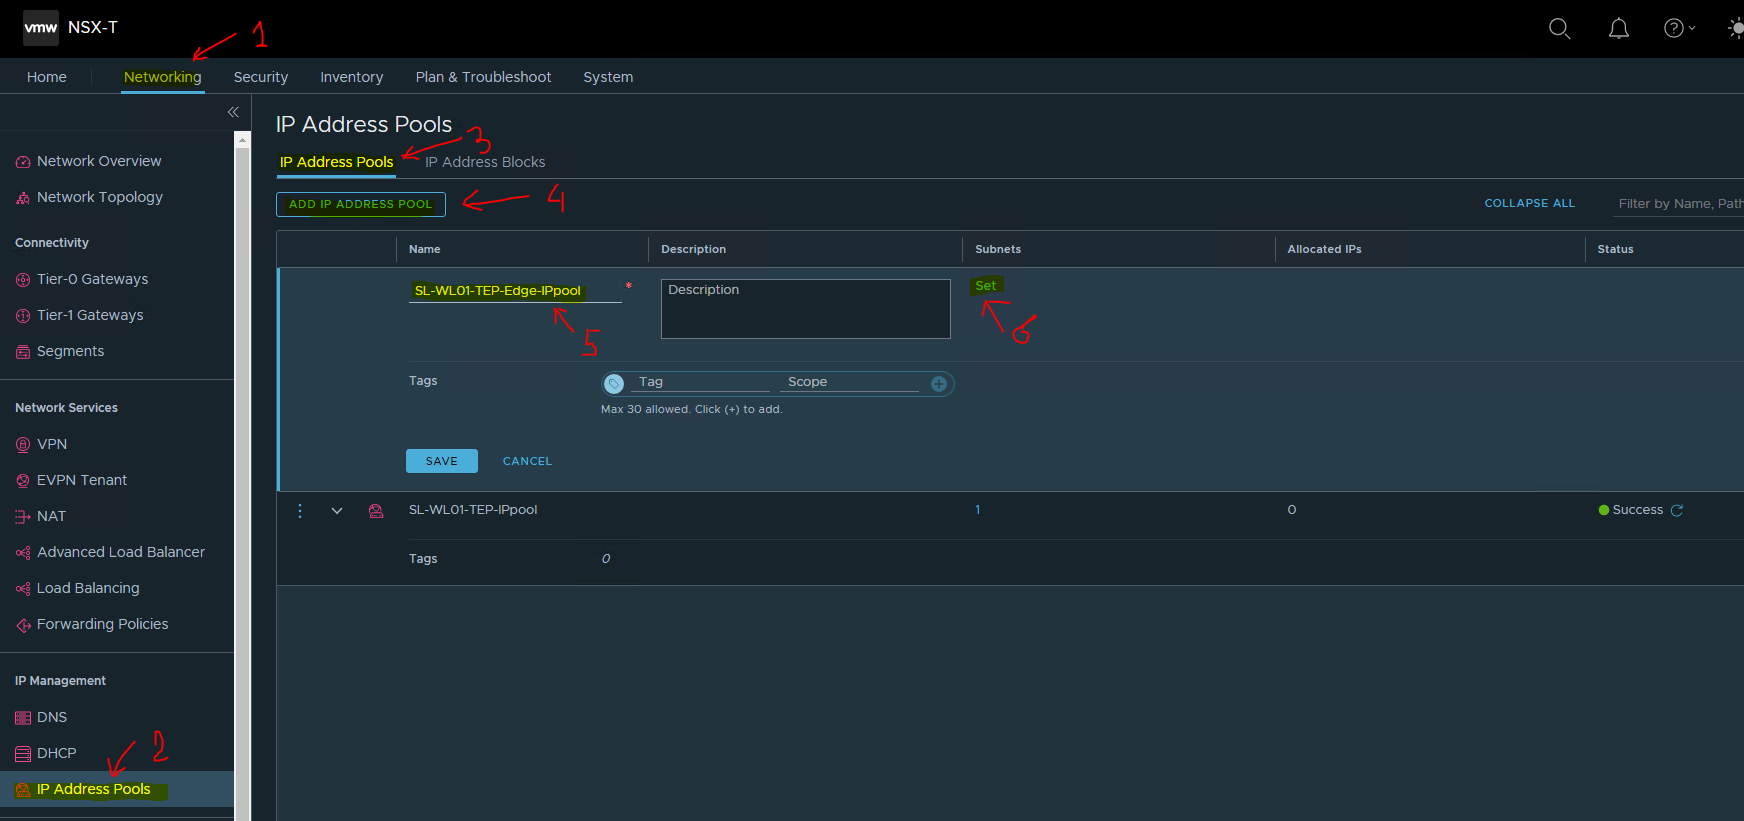The width and height of the screenshot is (1744, 821).
Task: Click the Advanced Load Balancer icon
Action: pos(23,553)
